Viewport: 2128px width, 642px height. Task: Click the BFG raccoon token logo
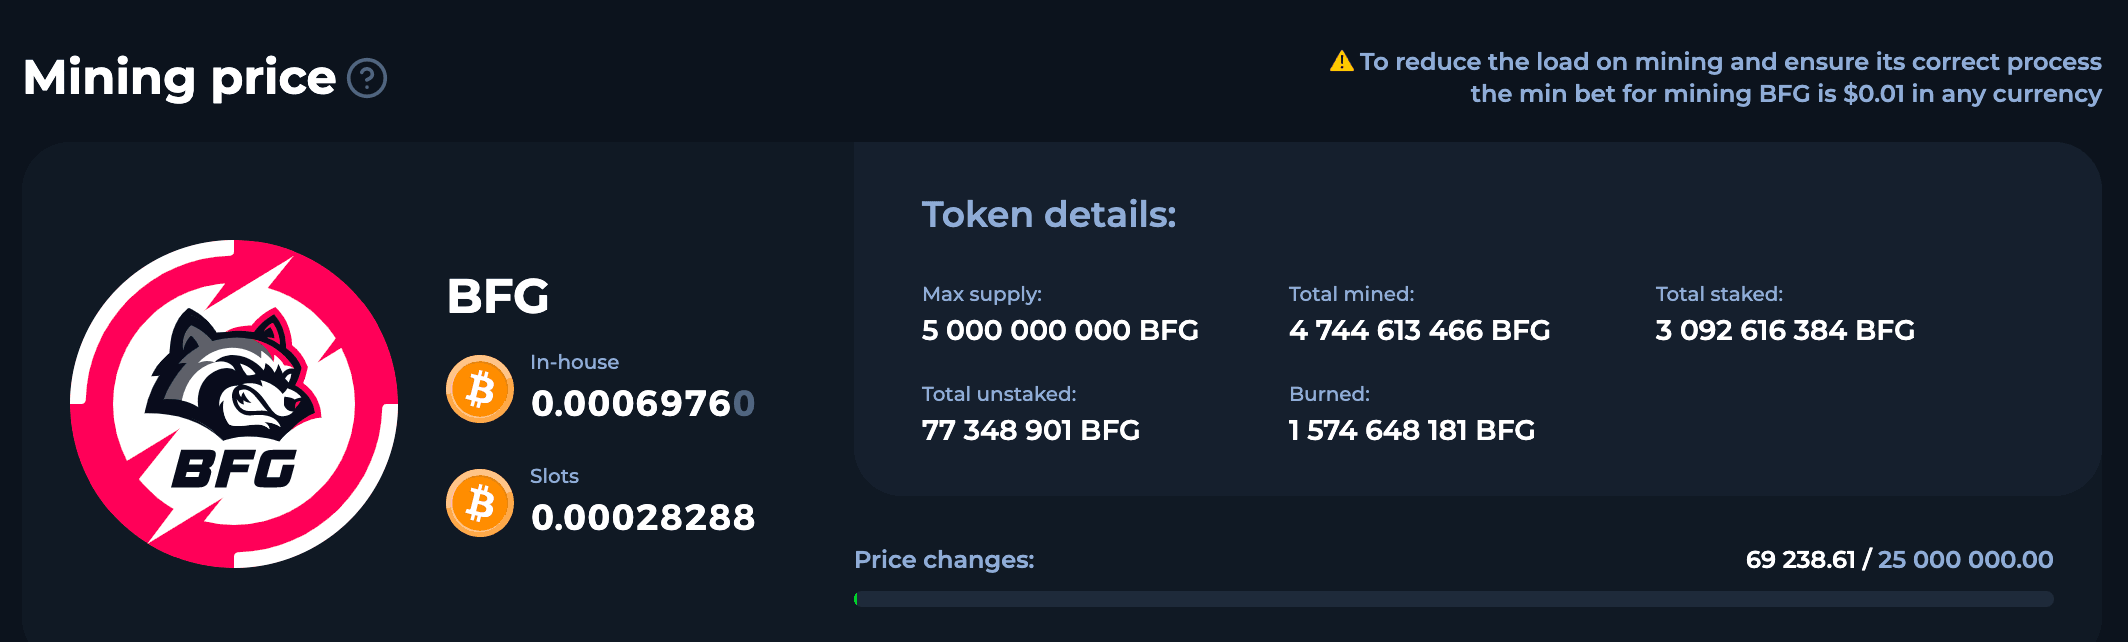pyautogui.click(x=234, y=404)
